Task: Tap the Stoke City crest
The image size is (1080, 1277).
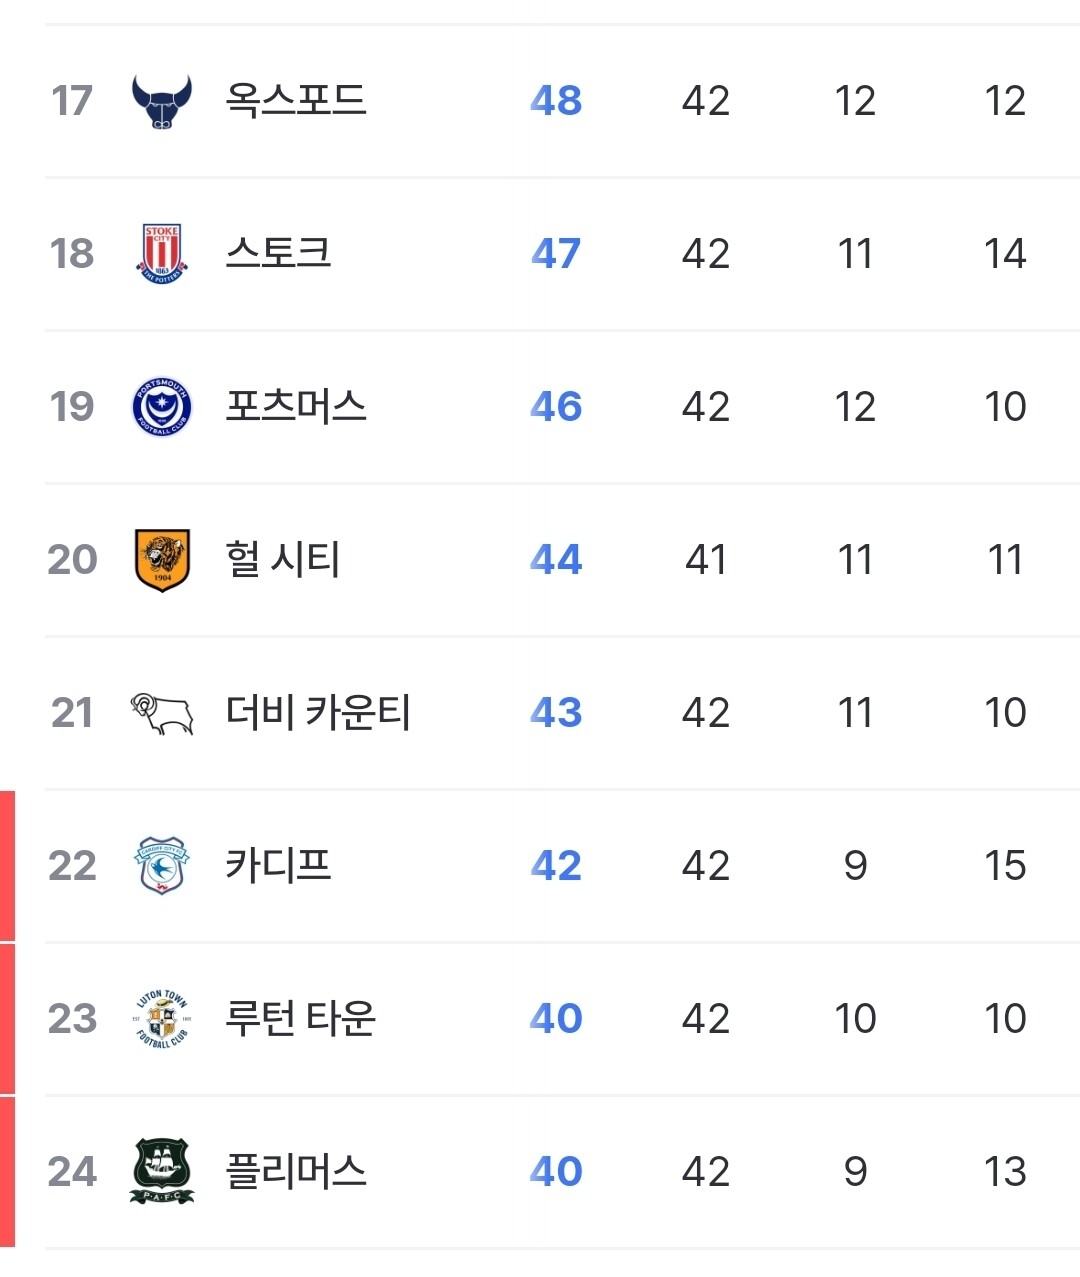Action: [x=161, y=253]
